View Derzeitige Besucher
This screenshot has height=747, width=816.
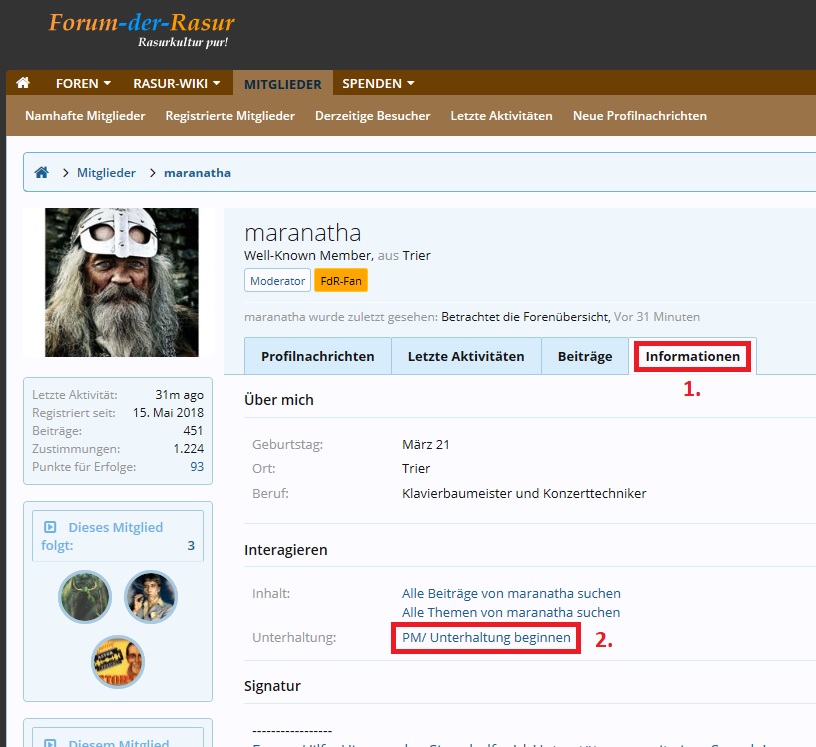coord(373,116)
